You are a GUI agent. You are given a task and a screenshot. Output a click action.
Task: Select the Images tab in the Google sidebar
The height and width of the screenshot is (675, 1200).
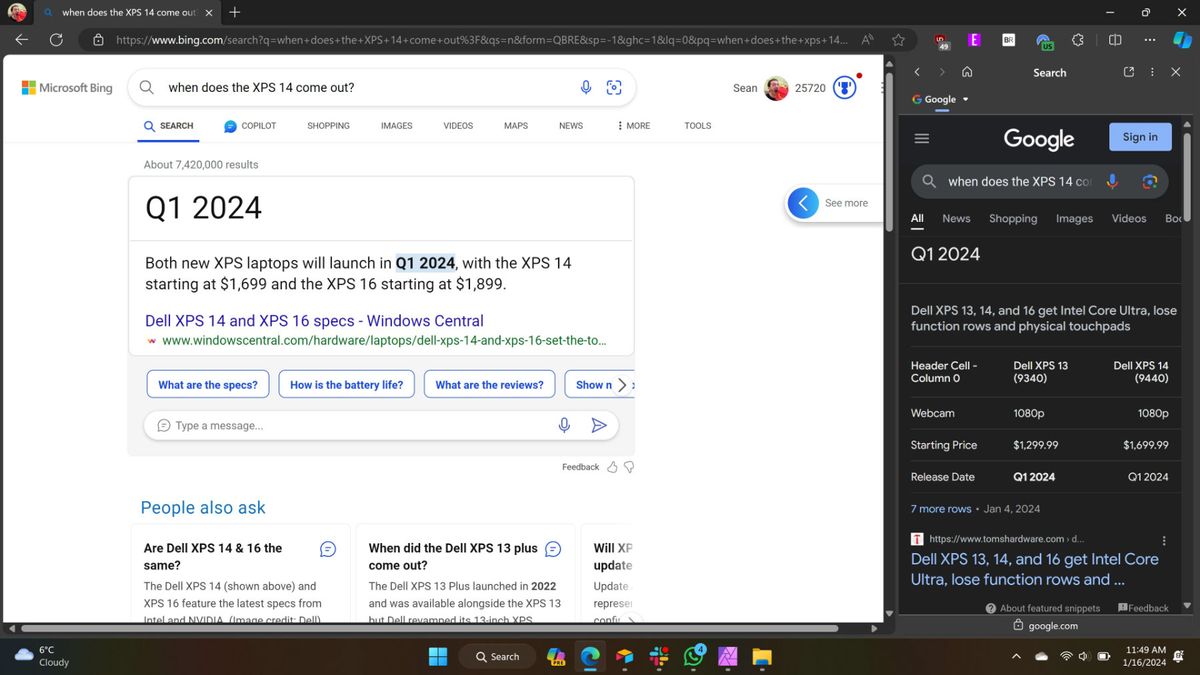click(x=1074, y=218)
